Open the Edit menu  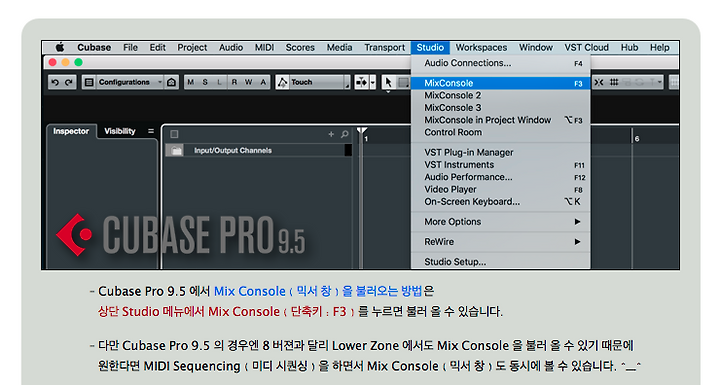tap(158, 47)
